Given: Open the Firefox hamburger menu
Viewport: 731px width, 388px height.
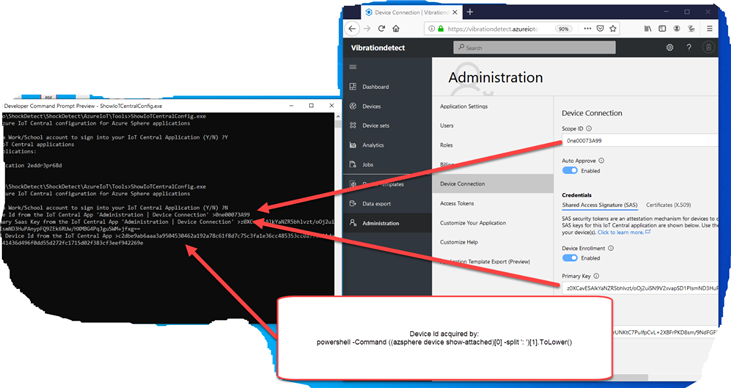Looking at the screenshot, I should click(710, 28).
